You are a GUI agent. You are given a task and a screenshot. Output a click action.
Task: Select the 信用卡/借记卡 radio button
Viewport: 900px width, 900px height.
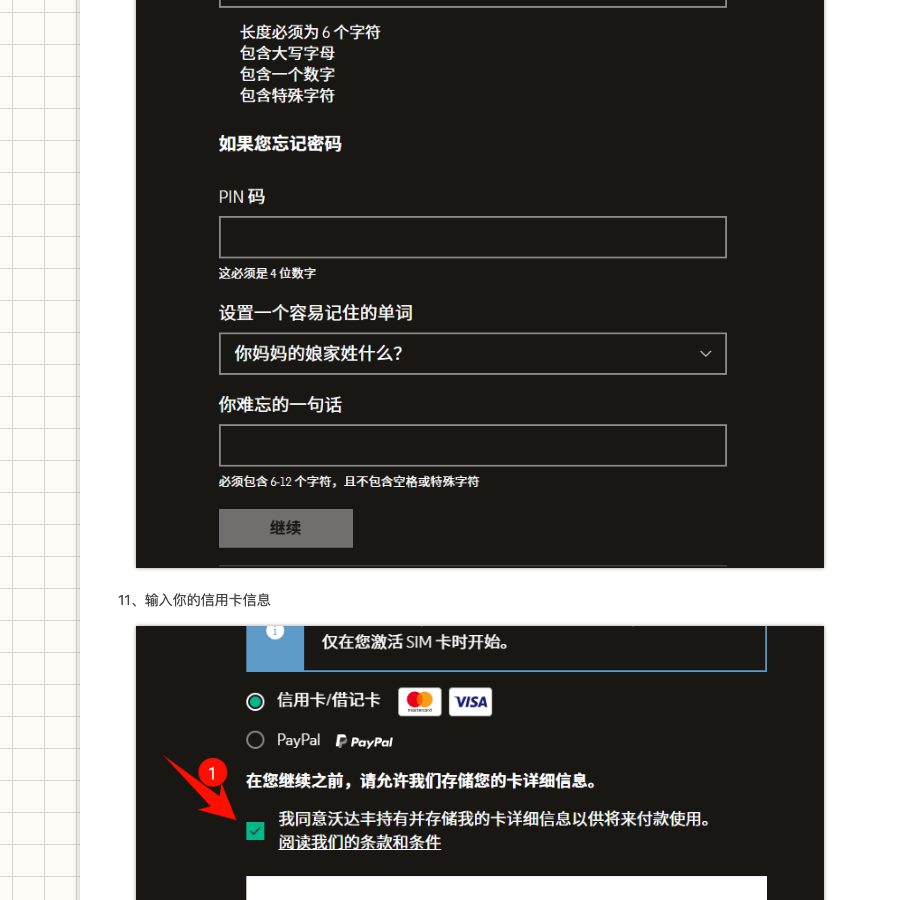click(255, 701)
